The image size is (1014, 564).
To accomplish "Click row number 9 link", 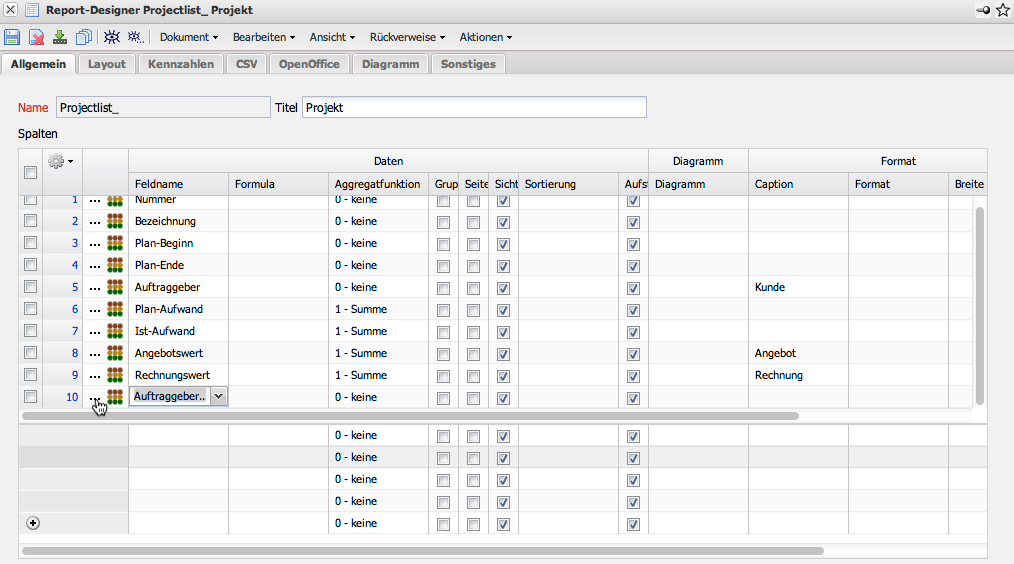I will [74, 375].
